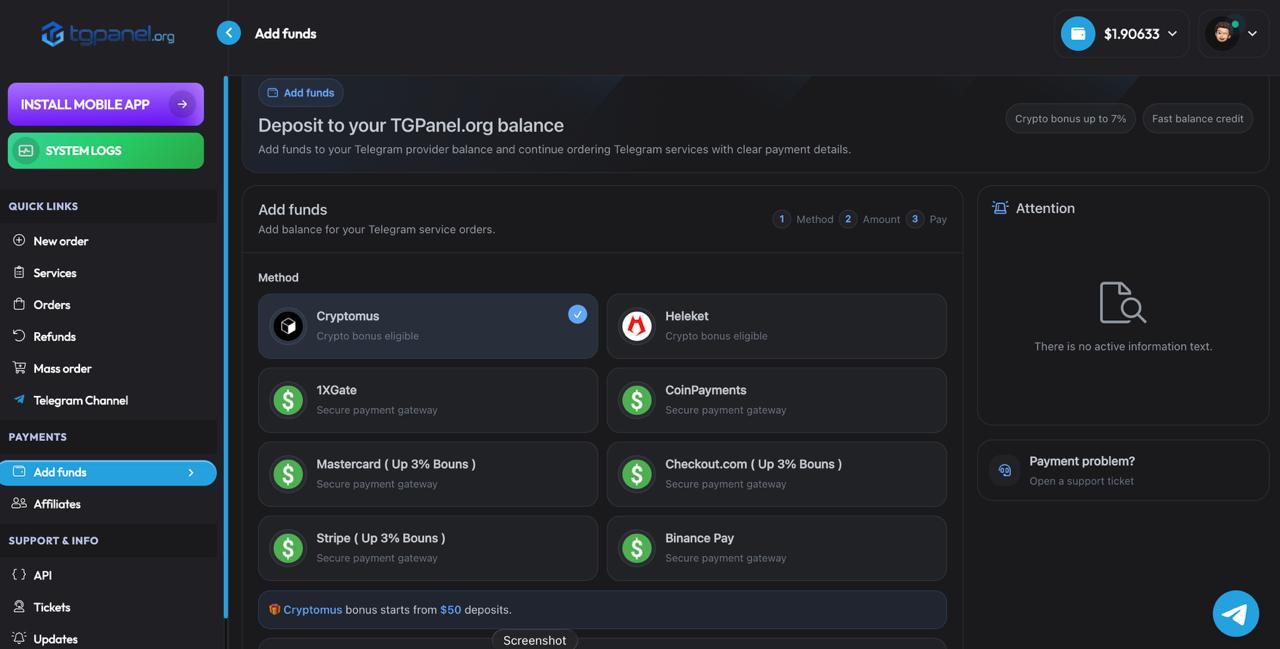
Task: Open the $1.90633 balance dropdown
Action: pos(1122,34)
